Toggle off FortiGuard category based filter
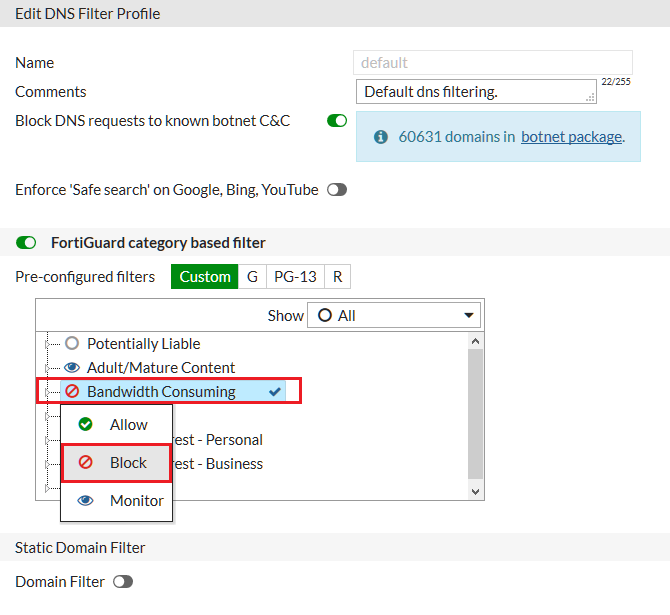This screenshot has height=615, width=670. click(x=27, y=242)
